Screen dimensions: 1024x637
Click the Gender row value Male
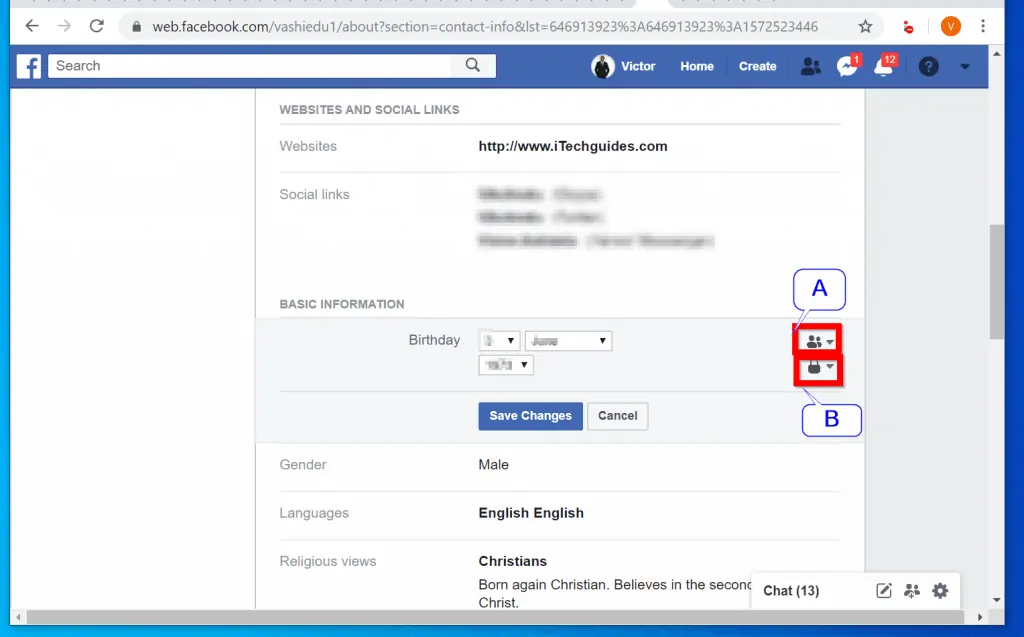[493, 465]
